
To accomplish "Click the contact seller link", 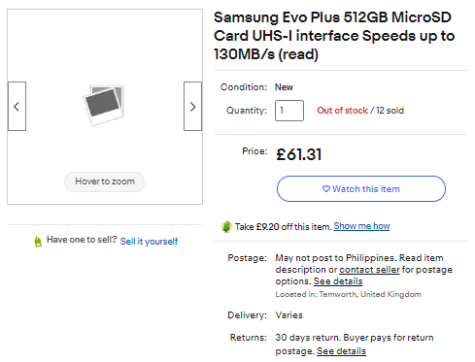I will coord(369,270).
